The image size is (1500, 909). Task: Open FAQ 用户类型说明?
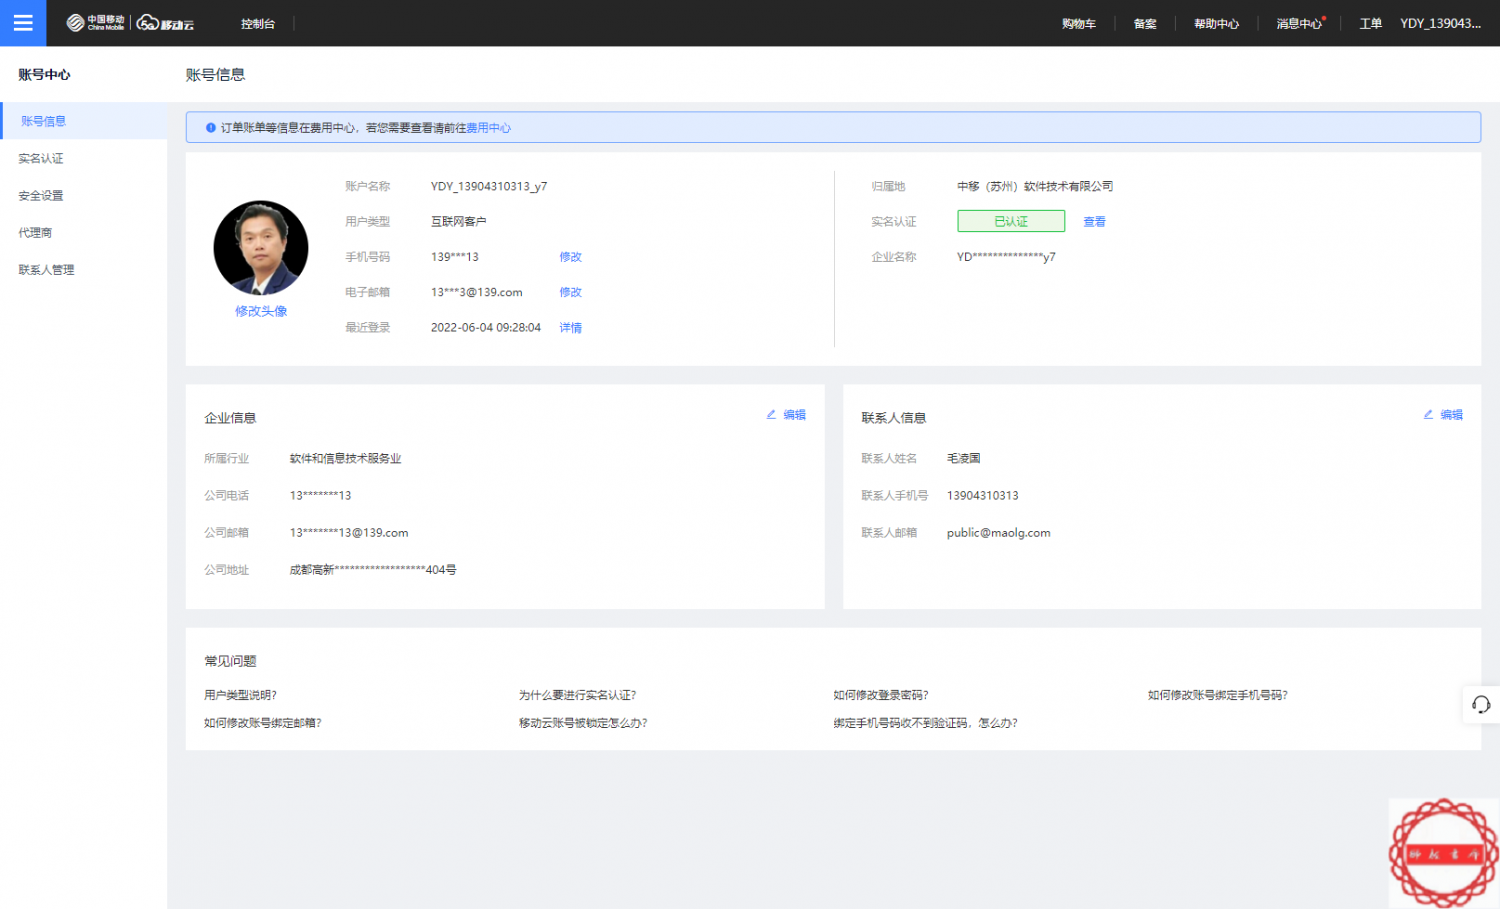[240, 695]
